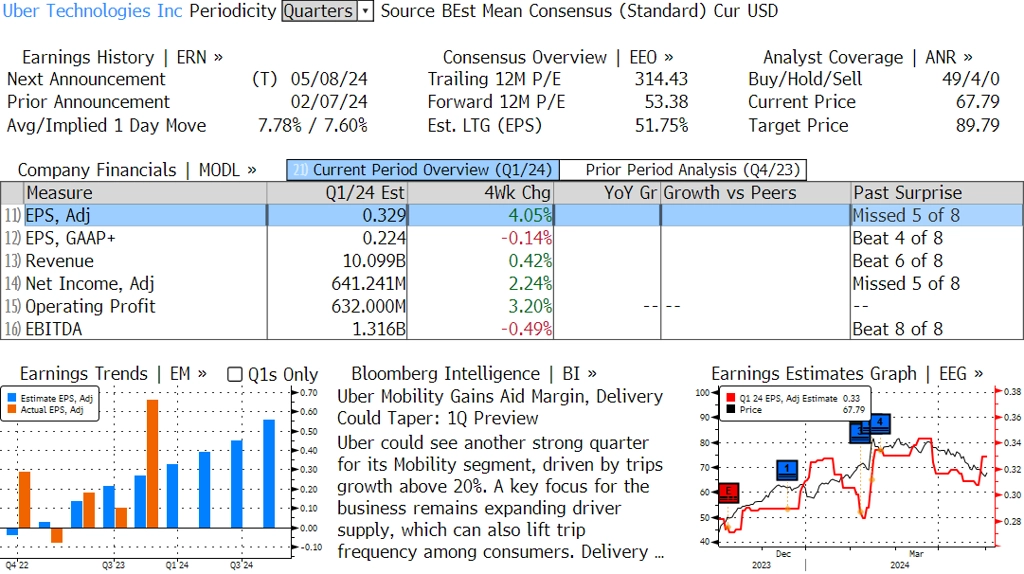Select the Net Income, Adj row
This screenshot has height=574, width=1024.
(512, 284)
